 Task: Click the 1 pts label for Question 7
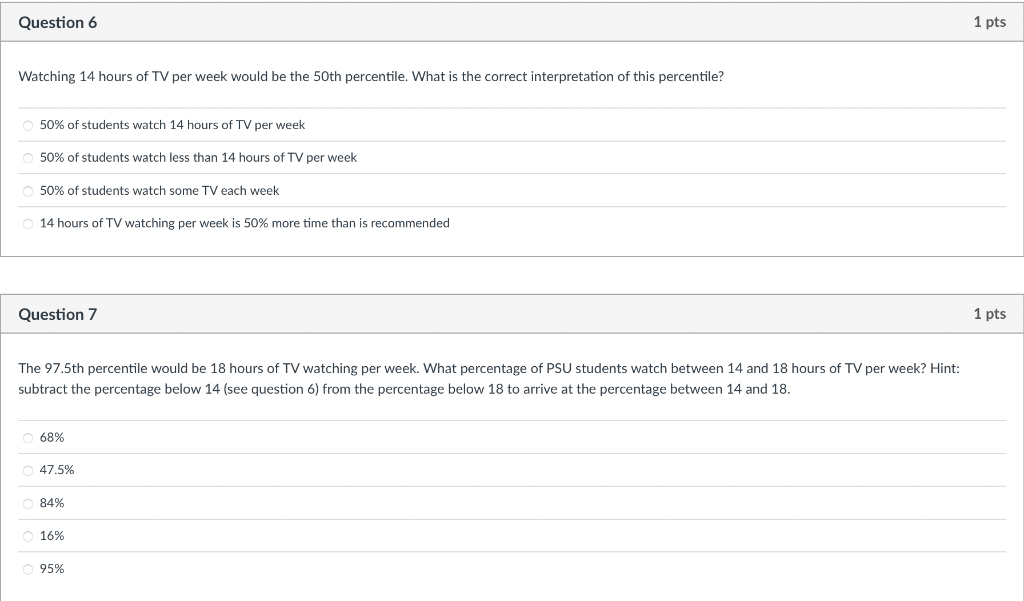pos(989,313)
